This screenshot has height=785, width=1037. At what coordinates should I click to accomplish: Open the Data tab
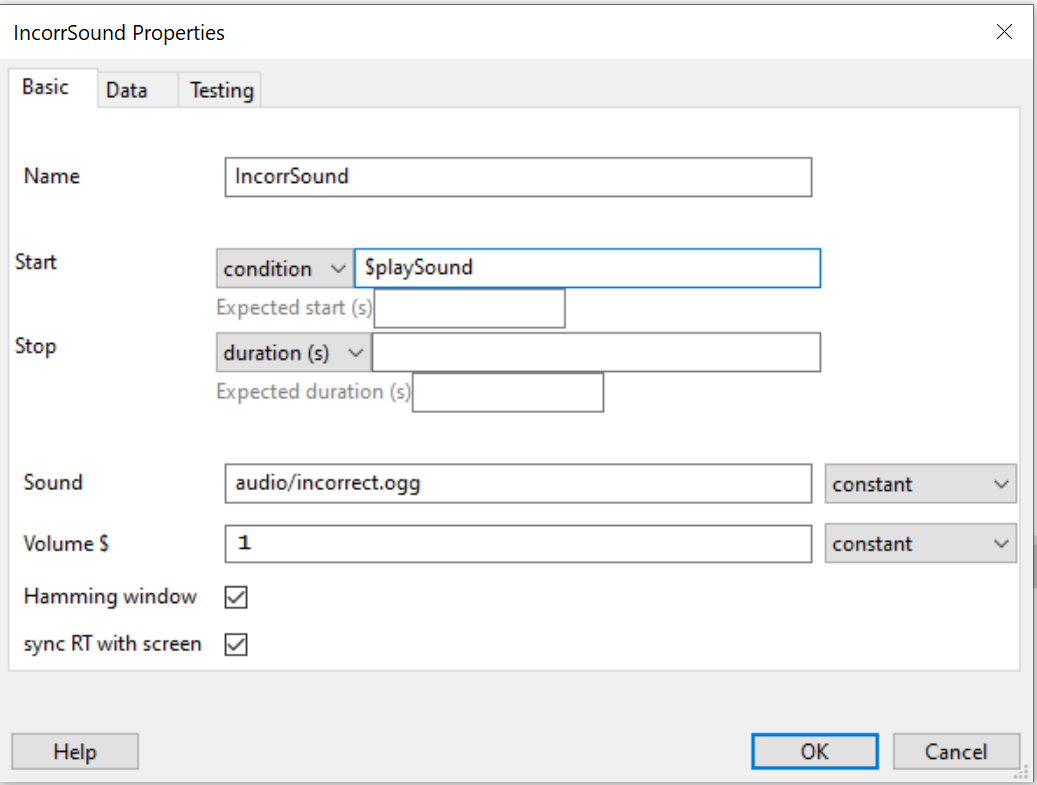click(x=127, y=91)
